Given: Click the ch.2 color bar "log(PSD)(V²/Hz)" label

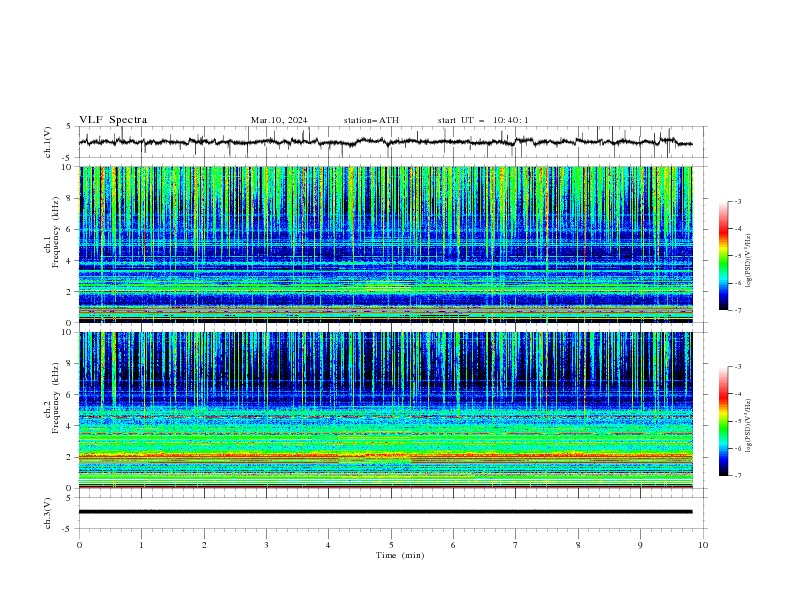Looking at the screenshot, I should tap(749, 425).
